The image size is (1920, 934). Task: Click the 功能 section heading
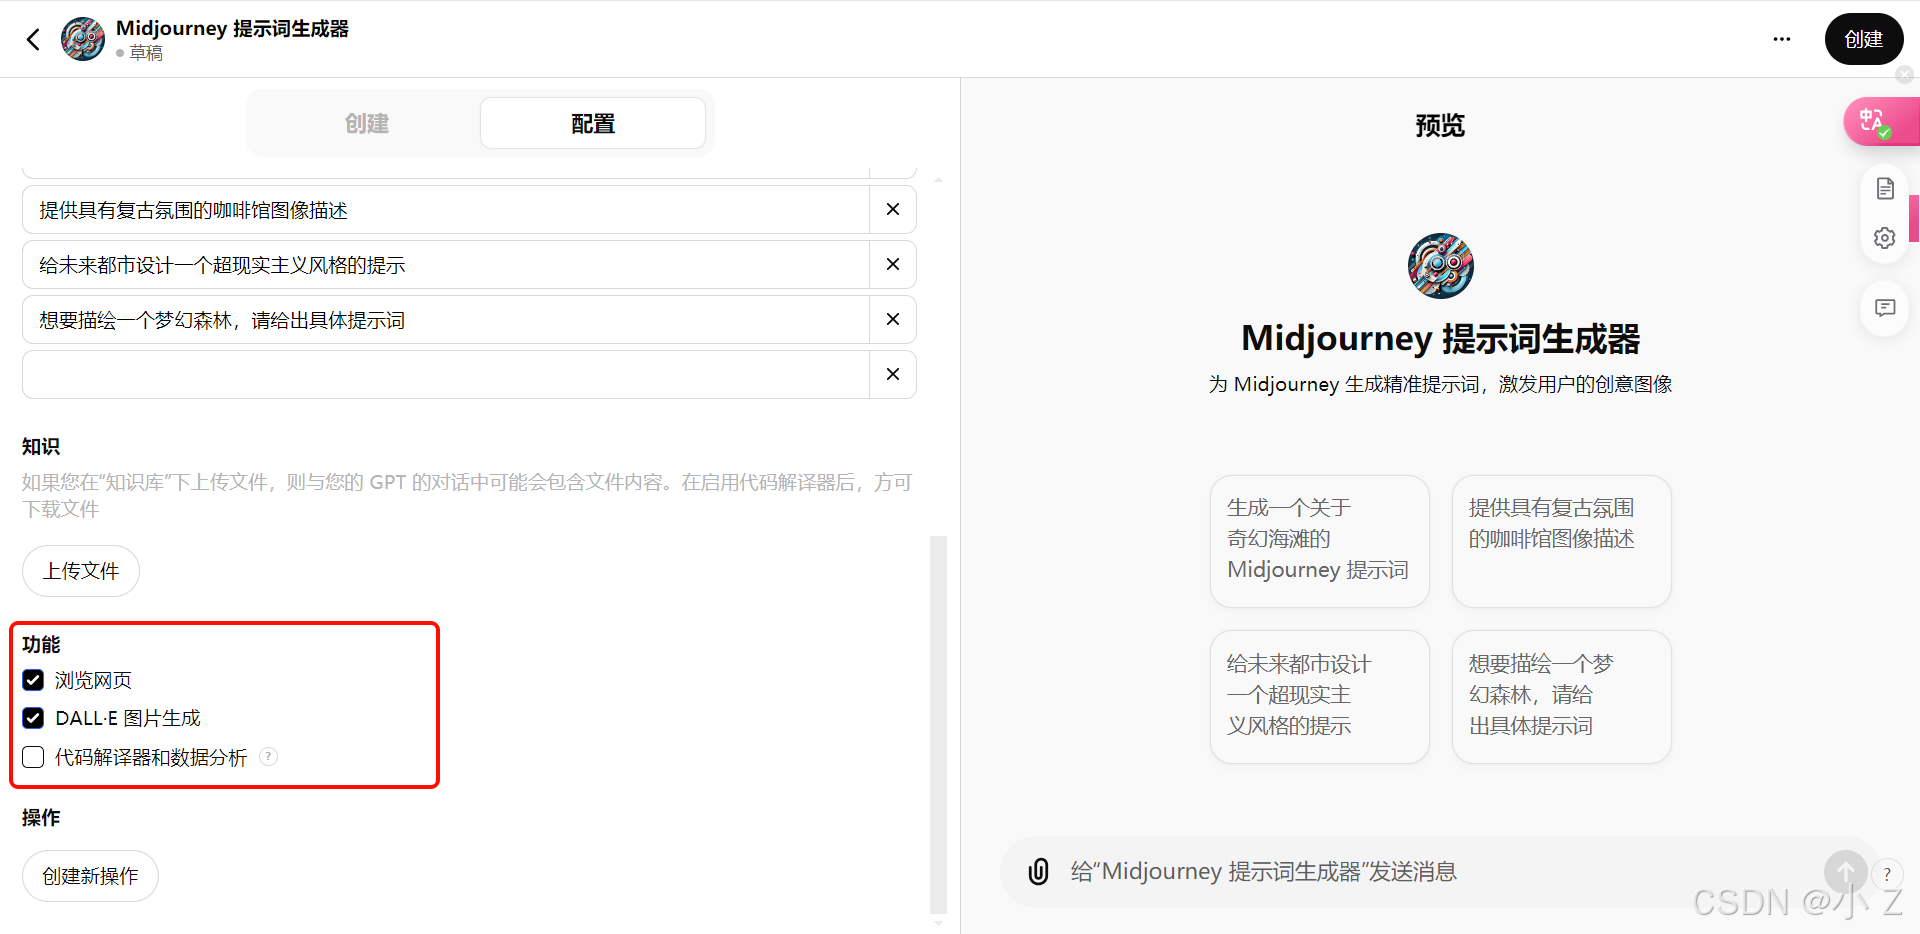pyautogui.click(x=41, y=644)
